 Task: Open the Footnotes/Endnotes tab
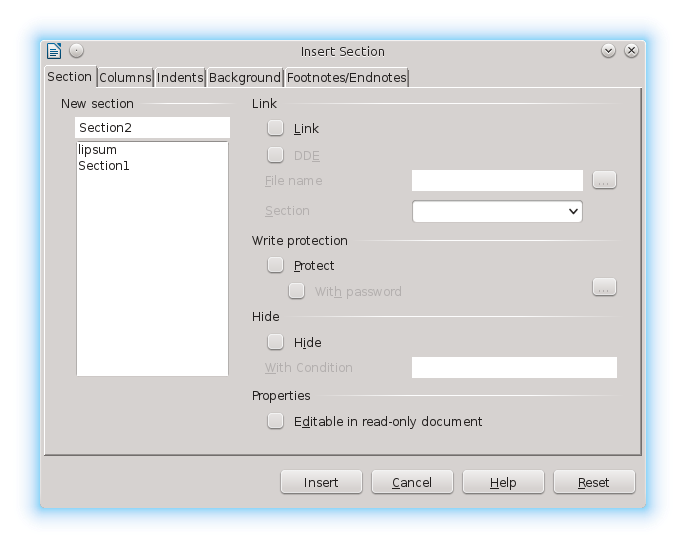click(x=346, y=77)
